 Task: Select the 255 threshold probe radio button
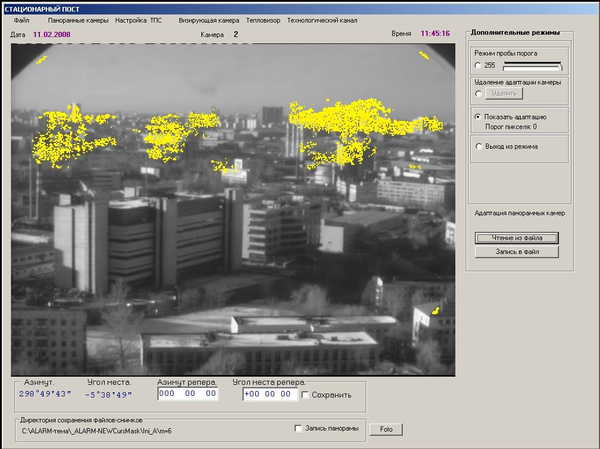click(479, 65)
